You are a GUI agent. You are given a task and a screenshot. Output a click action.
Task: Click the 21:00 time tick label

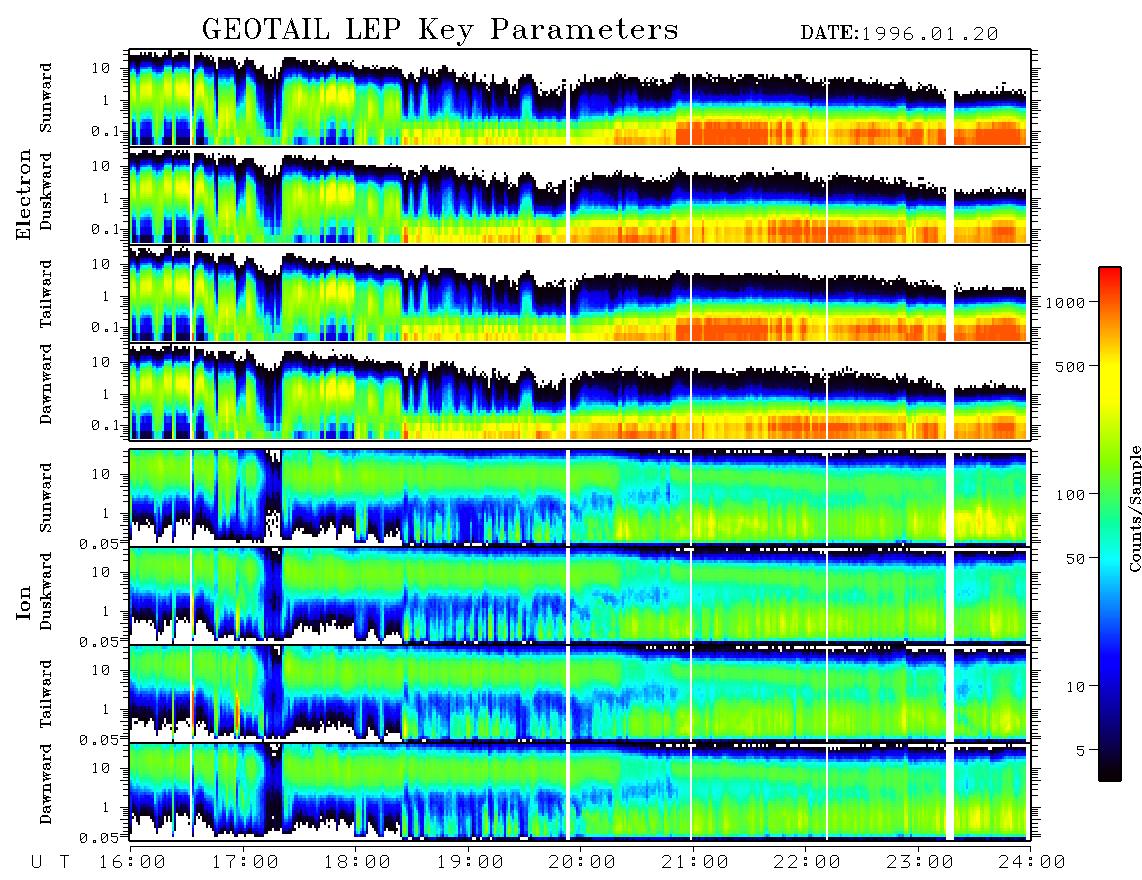tap(695, 863)
